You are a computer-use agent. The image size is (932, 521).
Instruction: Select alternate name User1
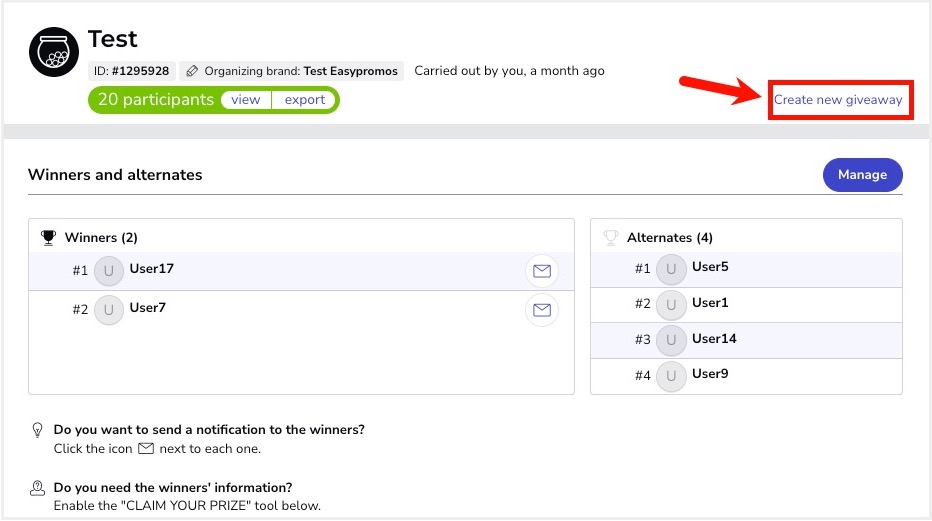[x=710, y=303]
